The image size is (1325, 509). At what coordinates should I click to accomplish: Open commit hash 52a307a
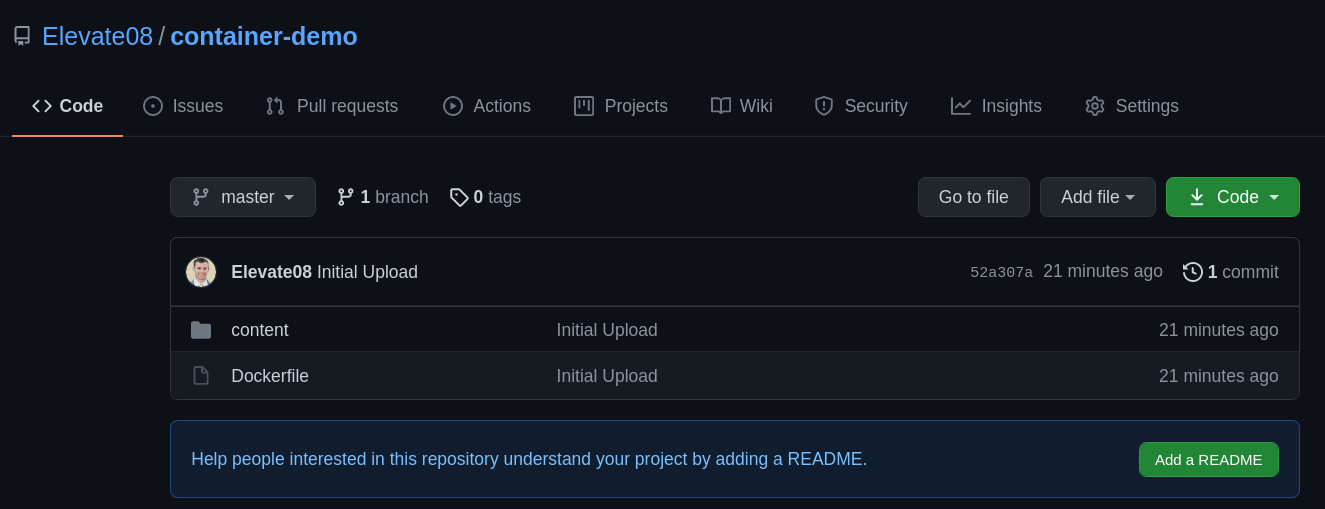(x=1001, y=272)
